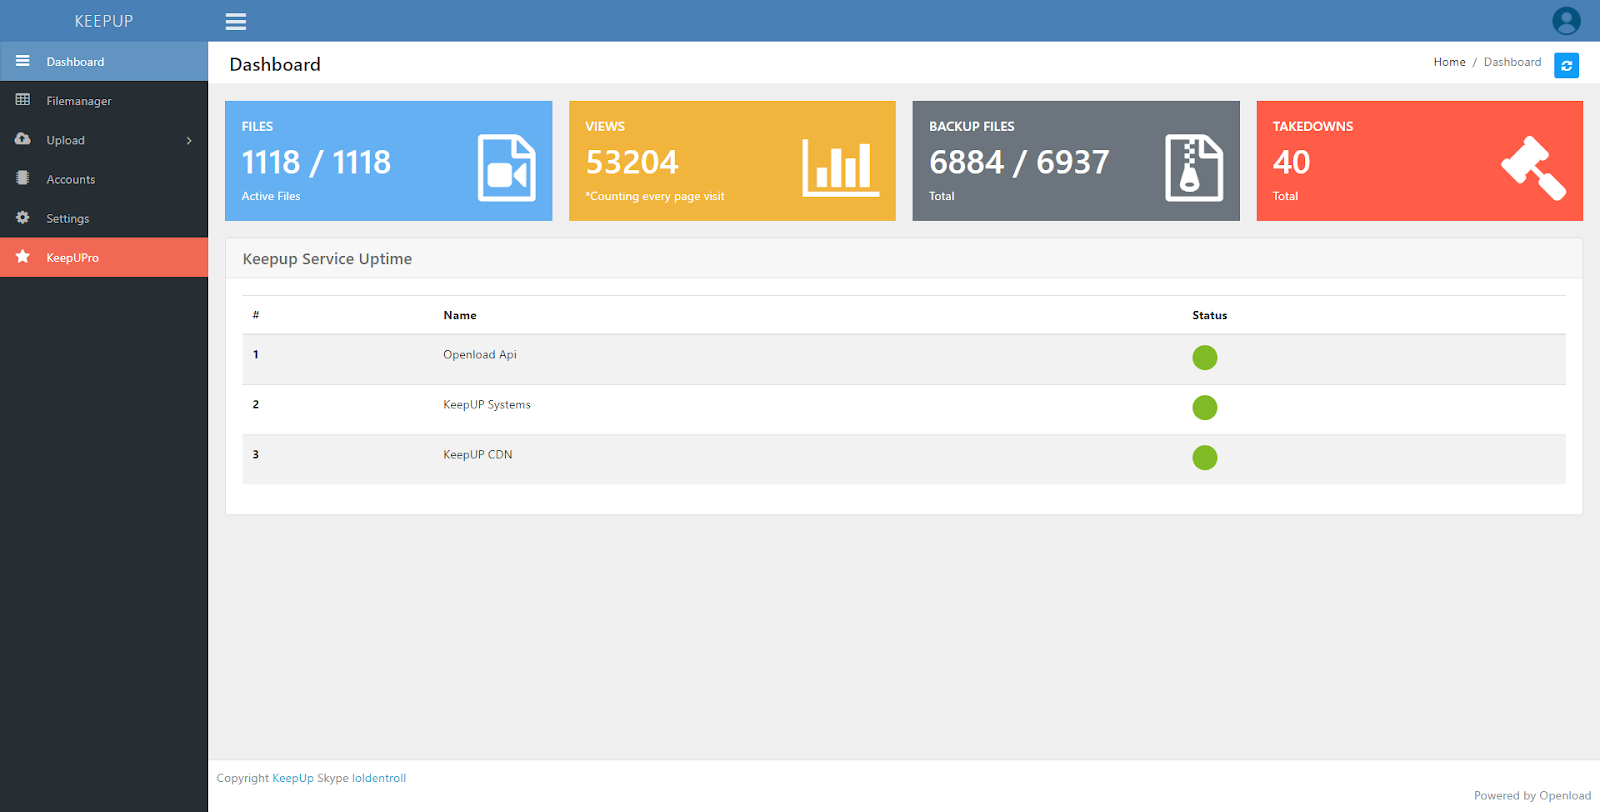Click the gavel icon in Takedowns card
This screenshot has height=812, width=1600.
(1533, 168)
